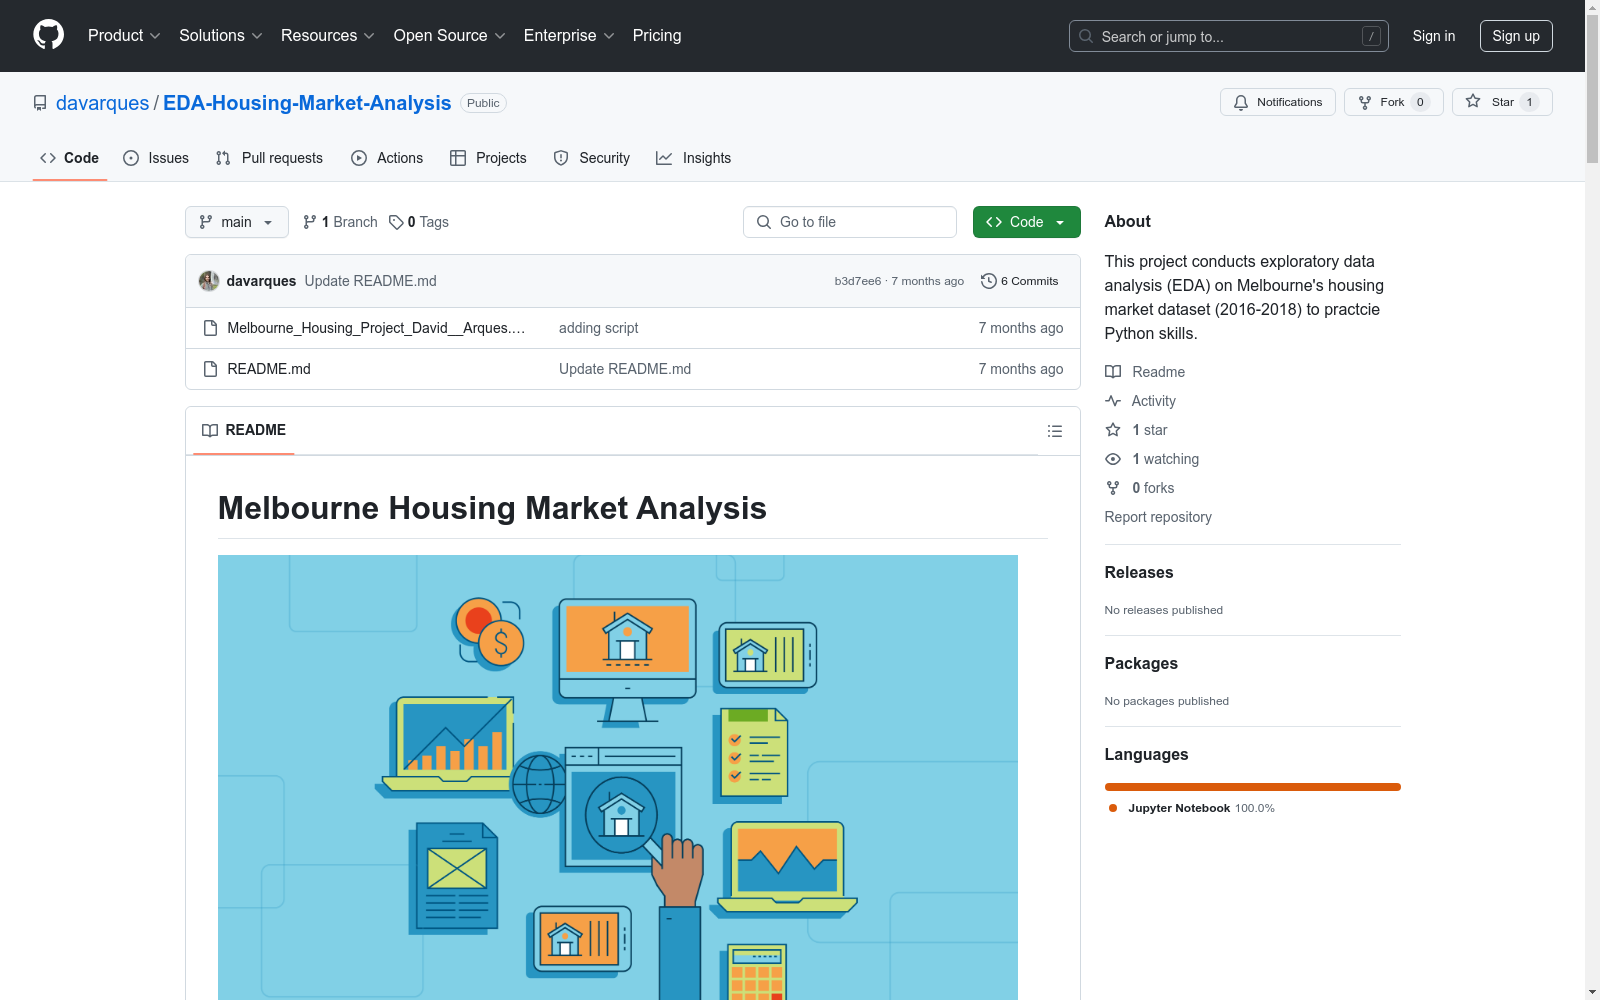Click orange dot beside Jupyter Notebook

point(1113,808)
